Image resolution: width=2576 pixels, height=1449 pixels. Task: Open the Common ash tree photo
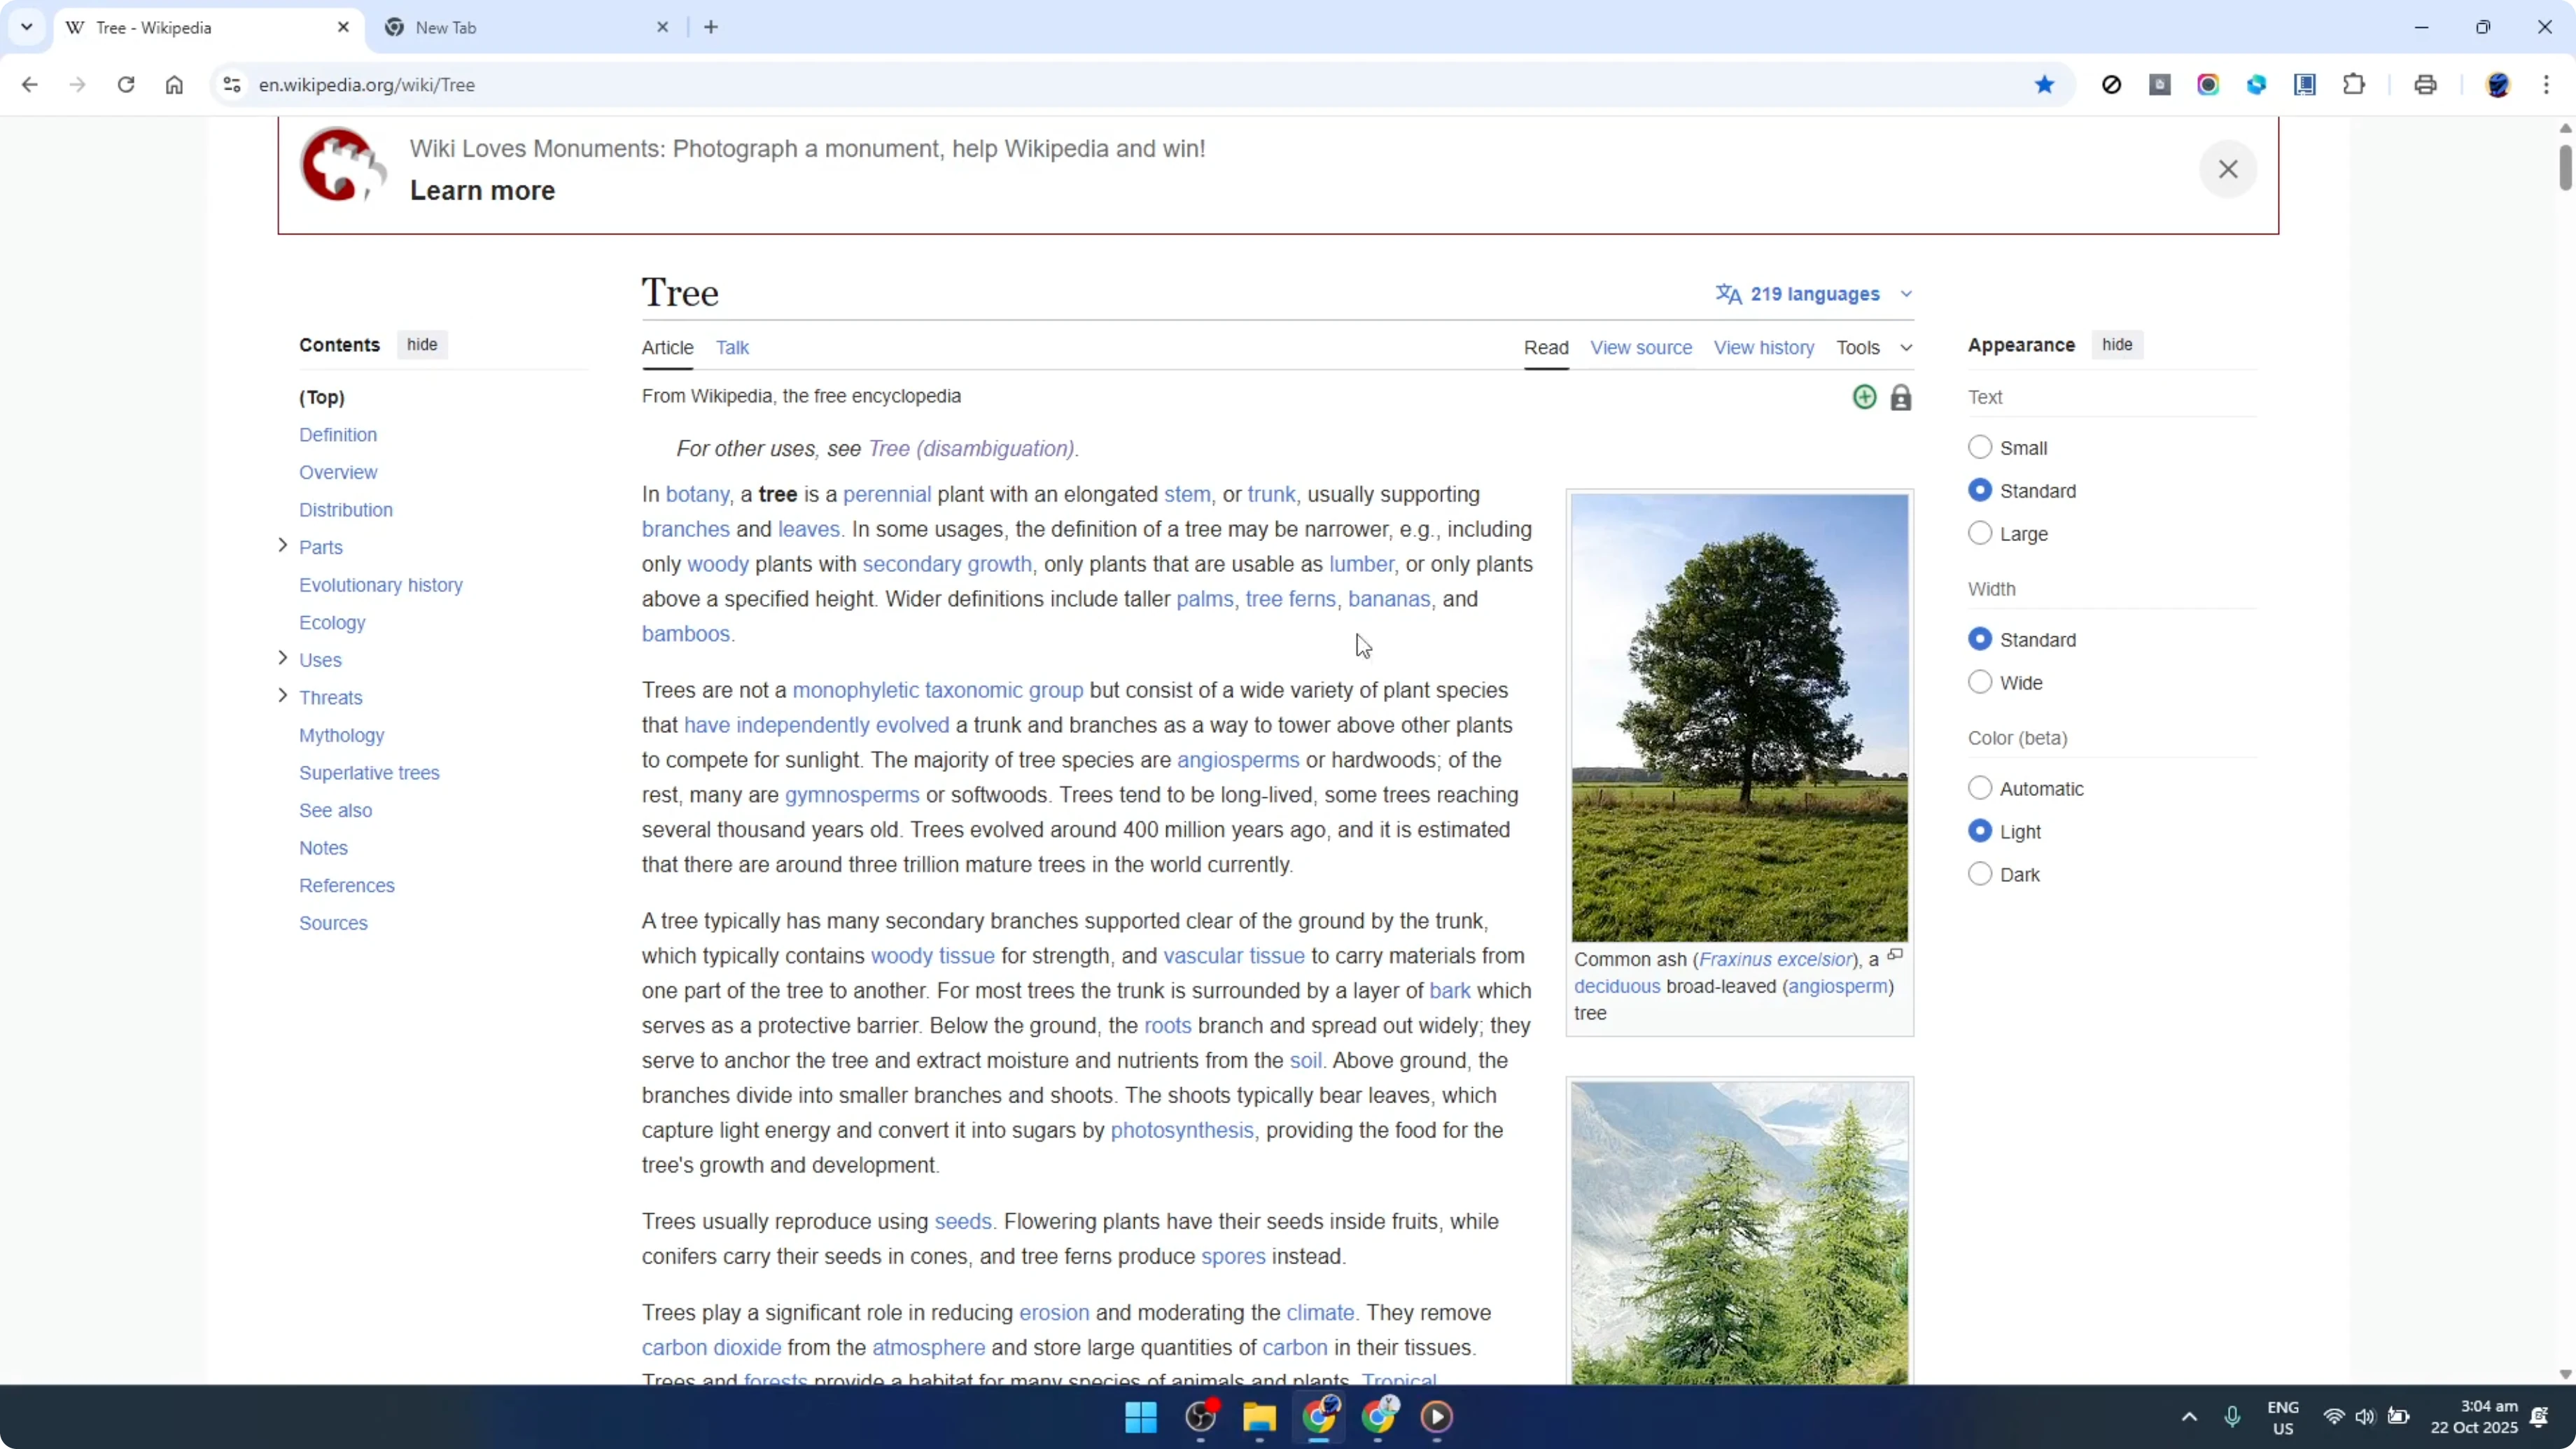(x=1739, y=718)
